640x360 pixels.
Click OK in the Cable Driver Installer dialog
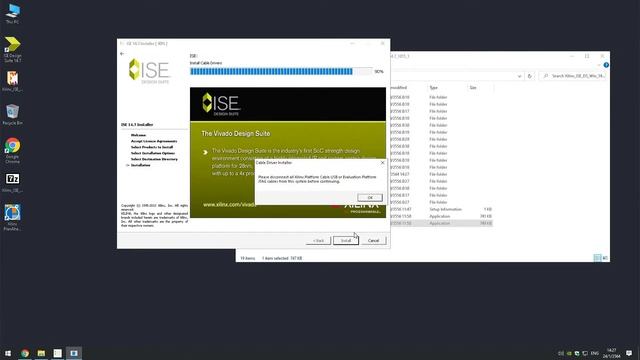coord(370,198)
